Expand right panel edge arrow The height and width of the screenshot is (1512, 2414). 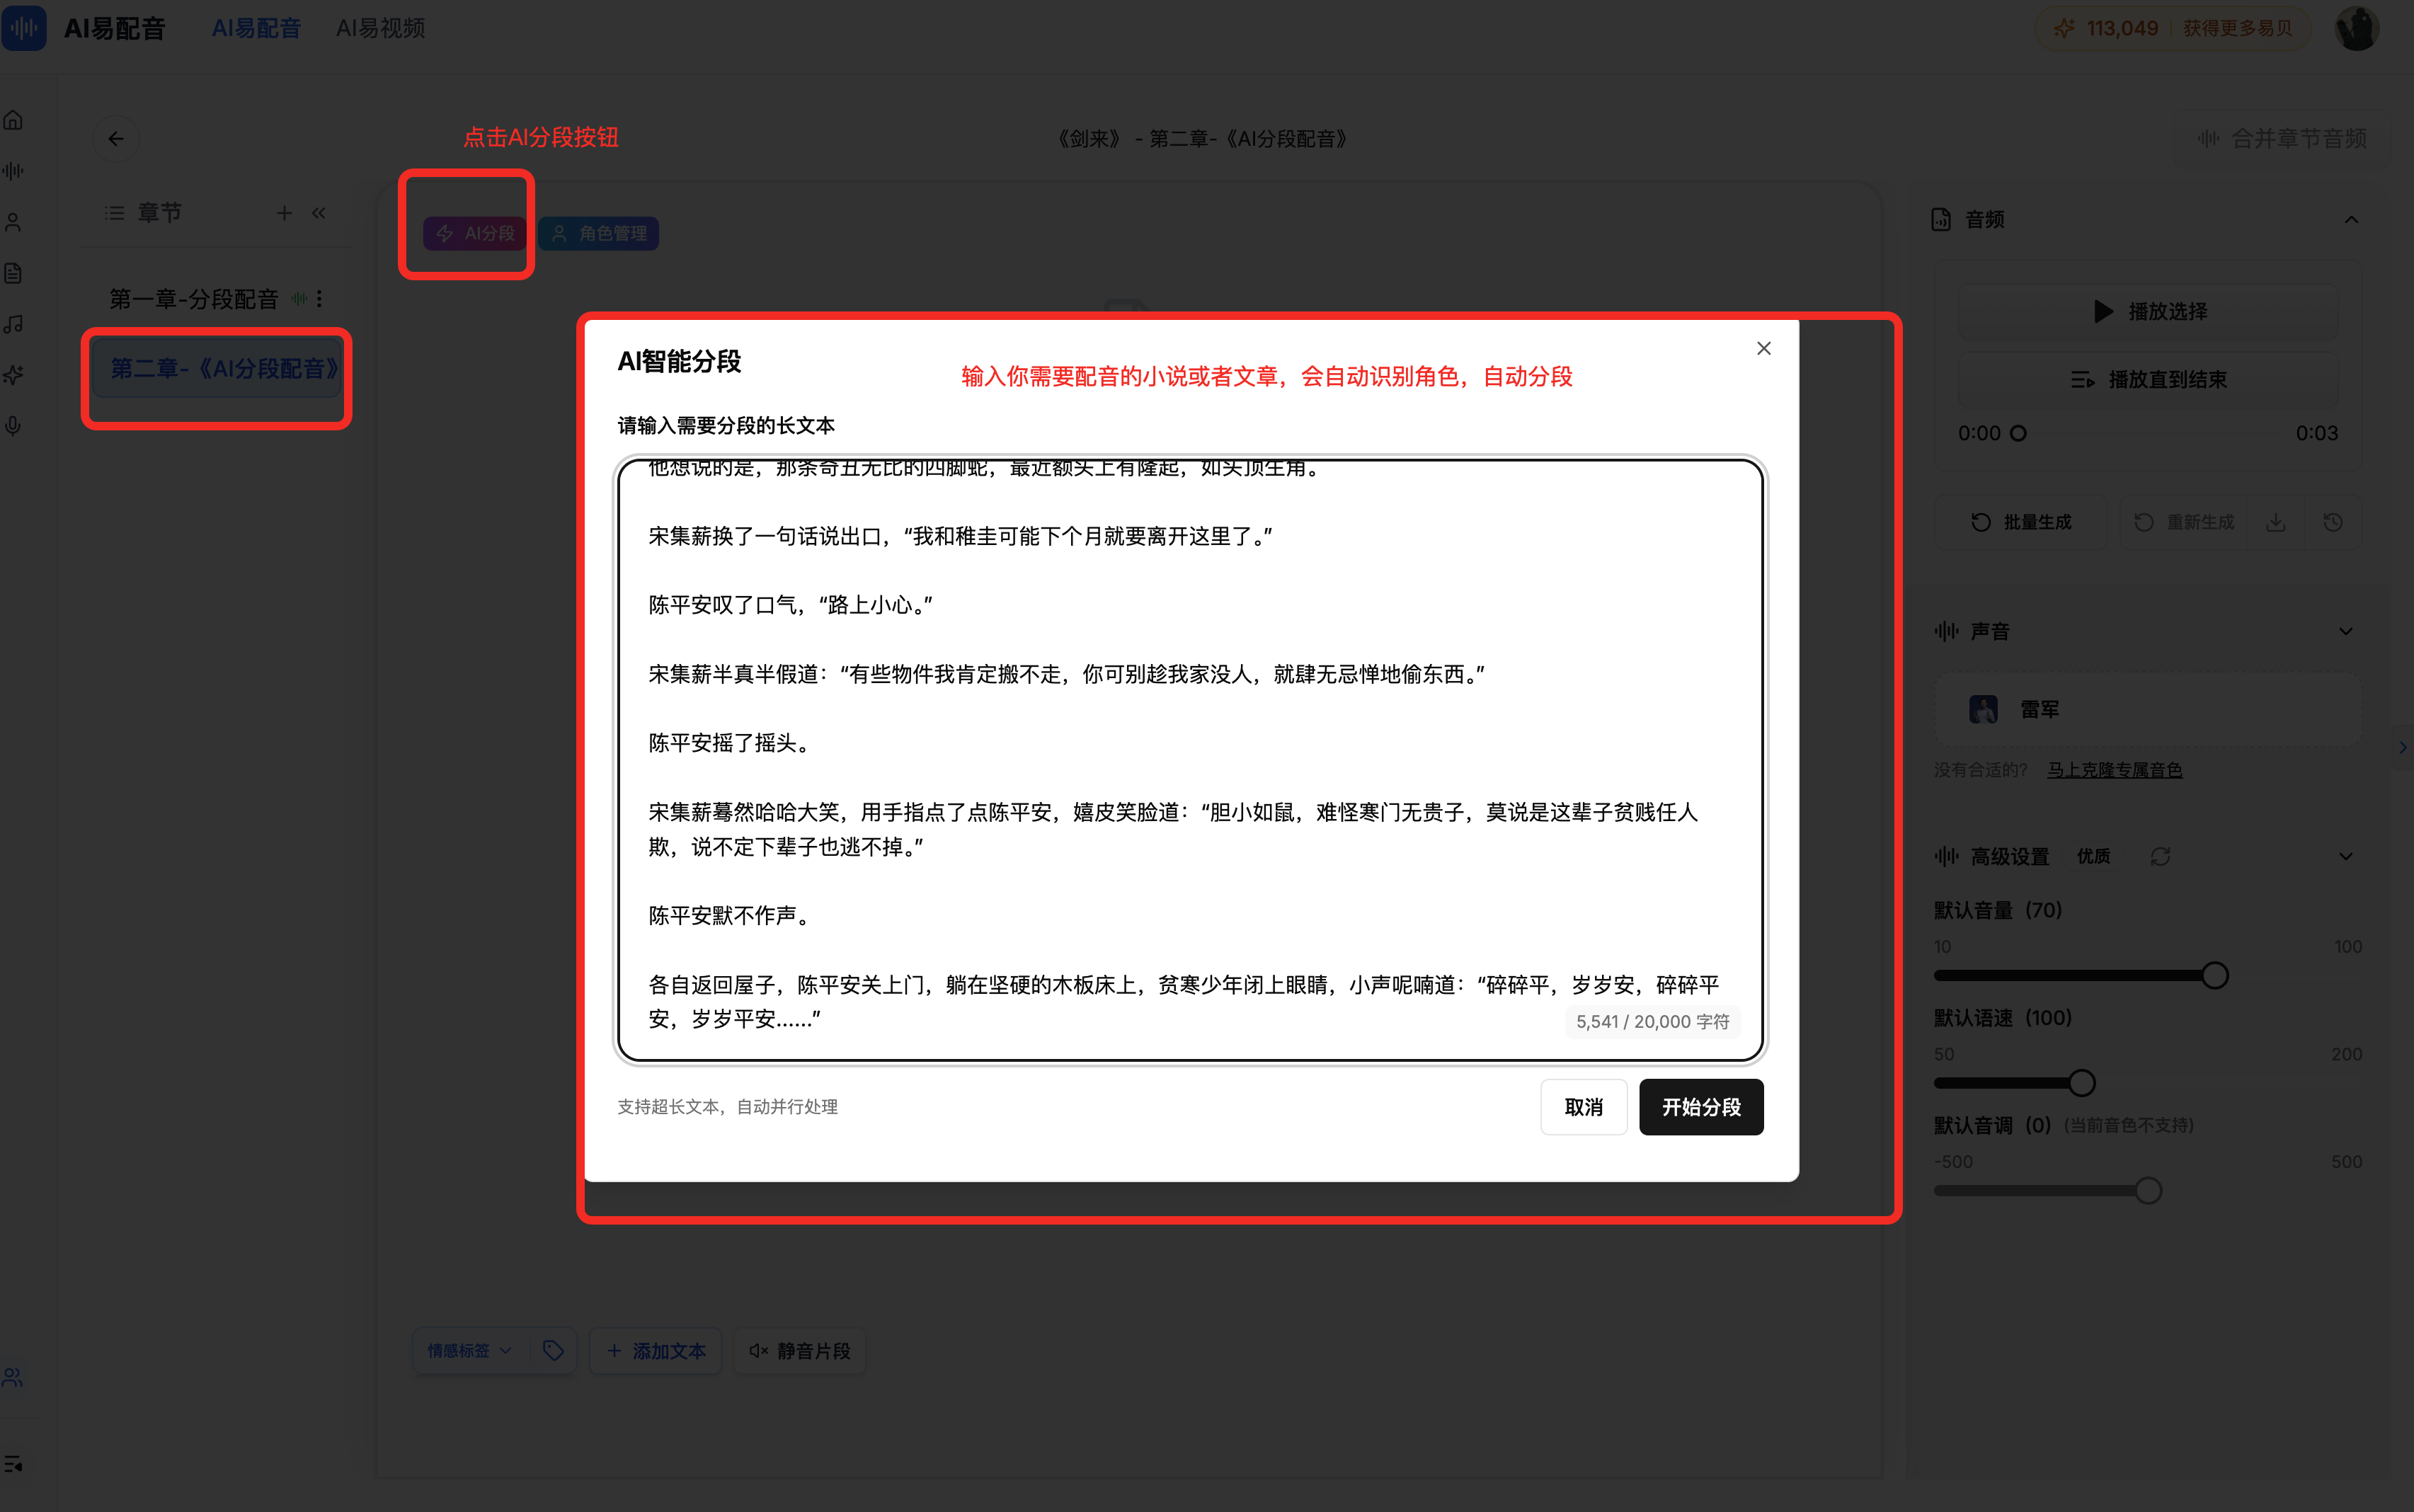(2402, 748)
